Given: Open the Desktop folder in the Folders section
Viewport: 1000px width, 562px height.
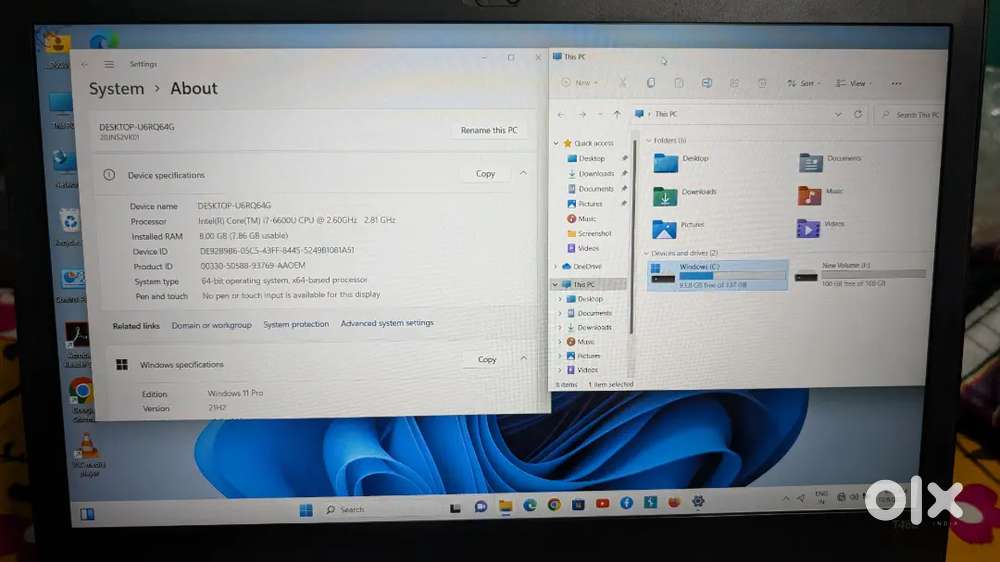Looking at the screenshot, I should tap(667, 162).
